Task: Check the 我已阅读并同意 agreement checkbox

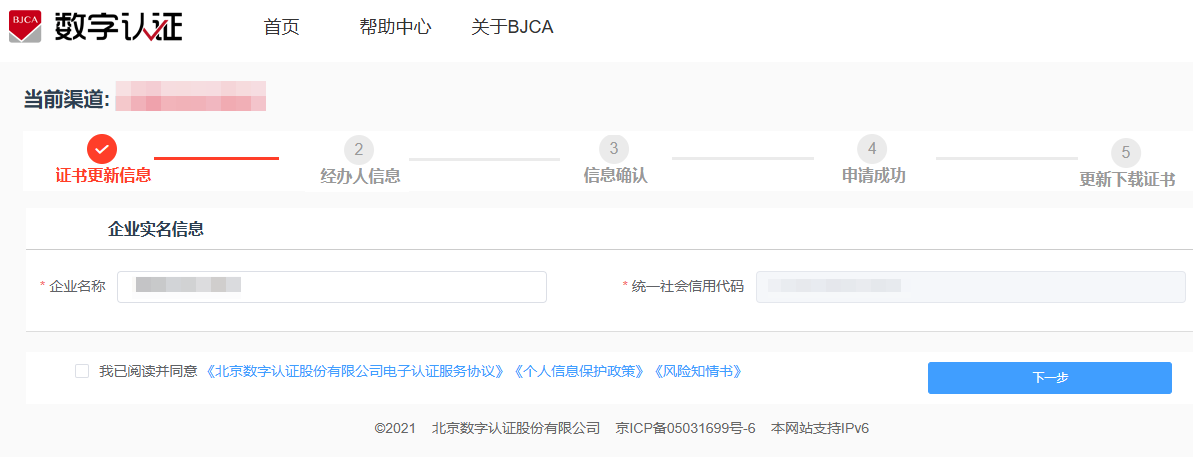Action: (82, 371)
